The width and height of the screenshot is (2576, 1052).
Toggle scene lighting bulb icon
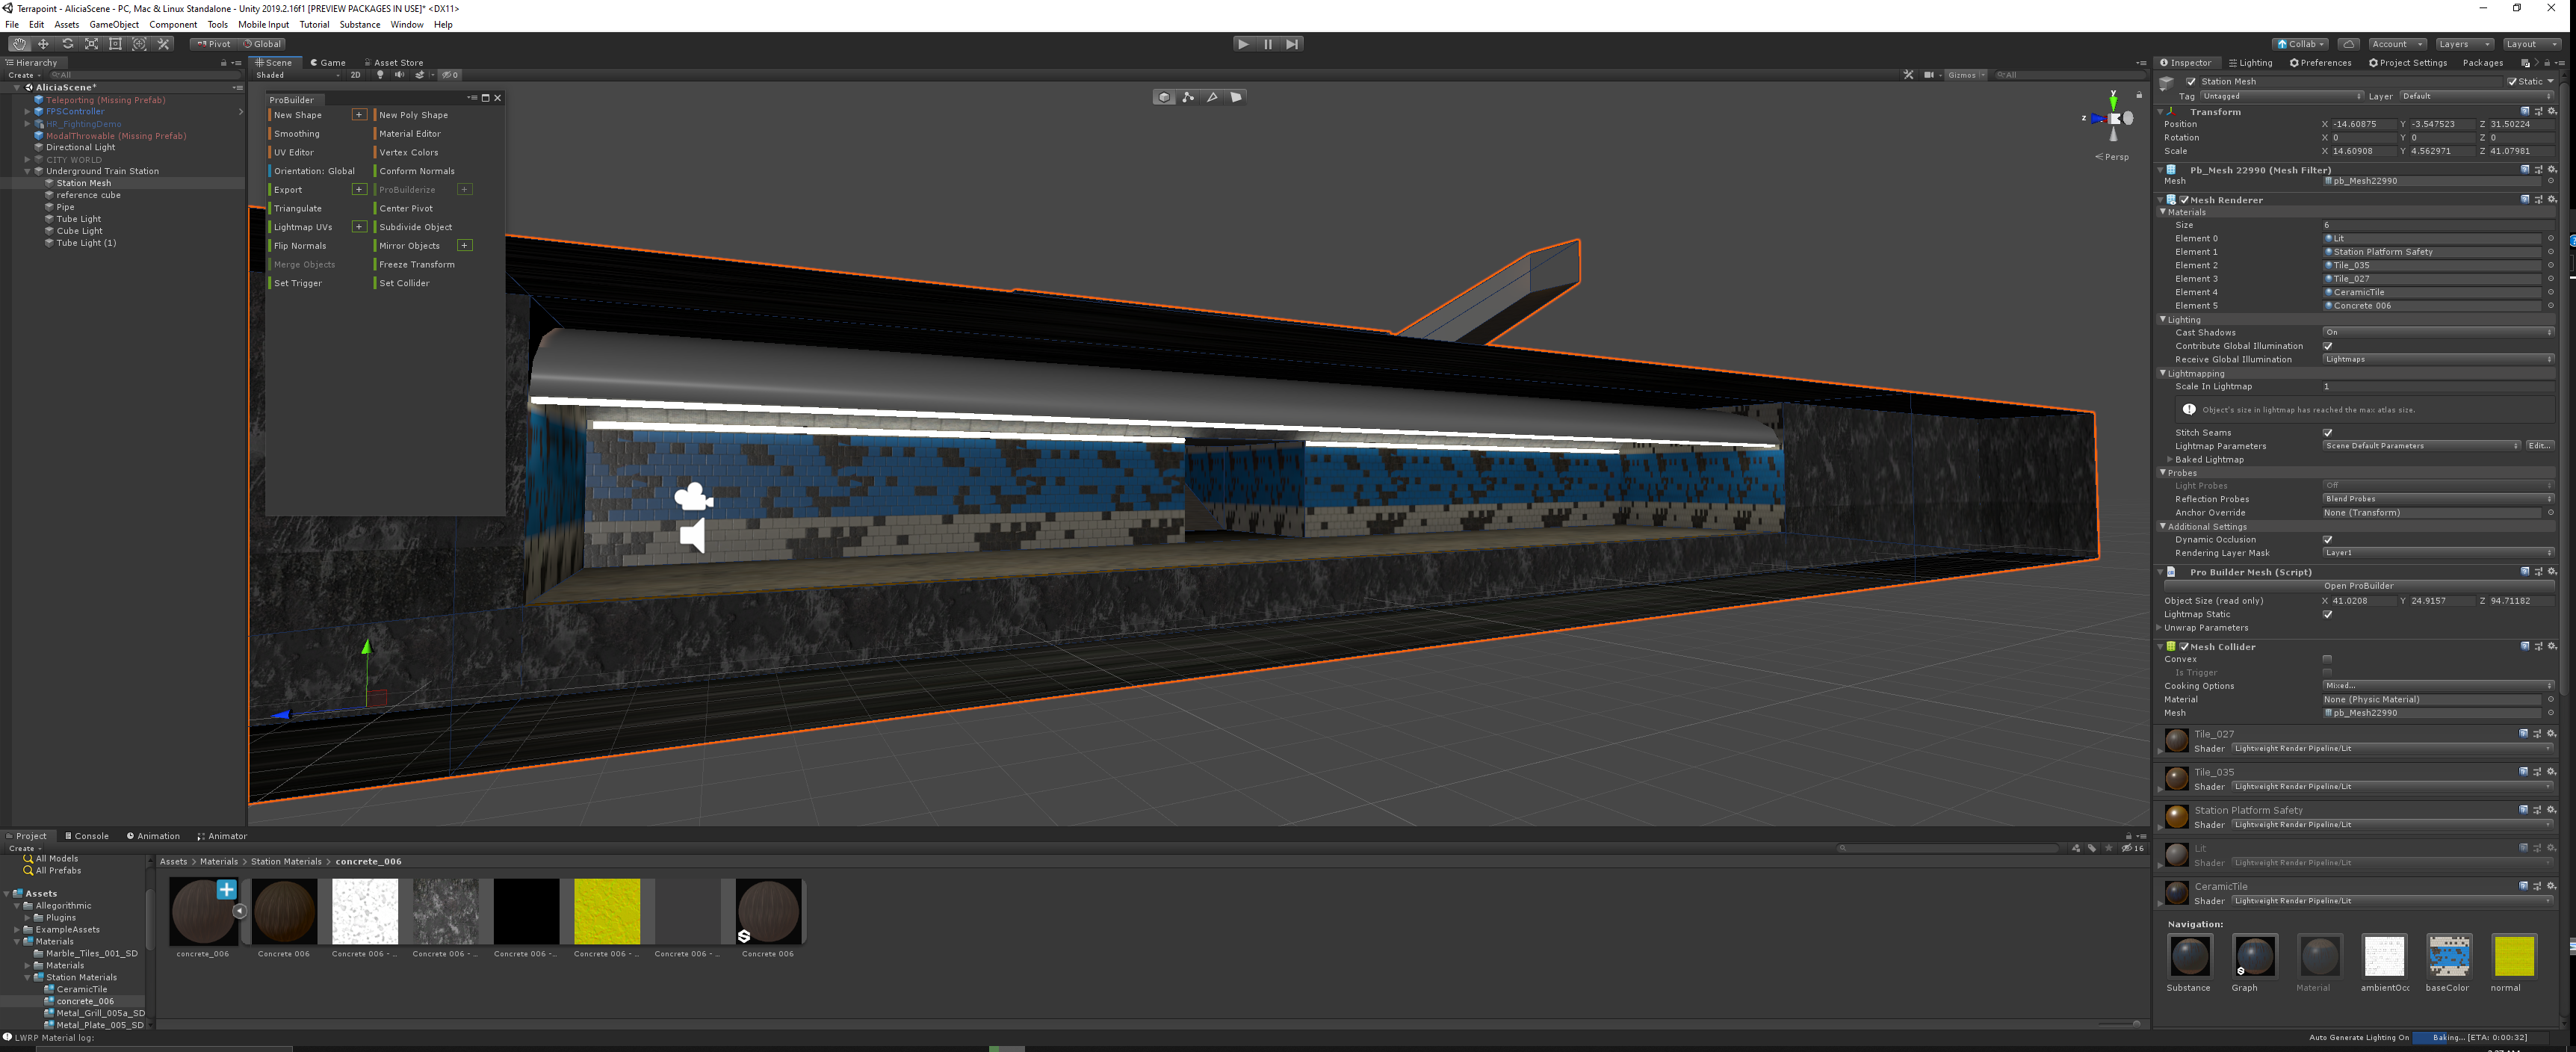pos(380,75)
